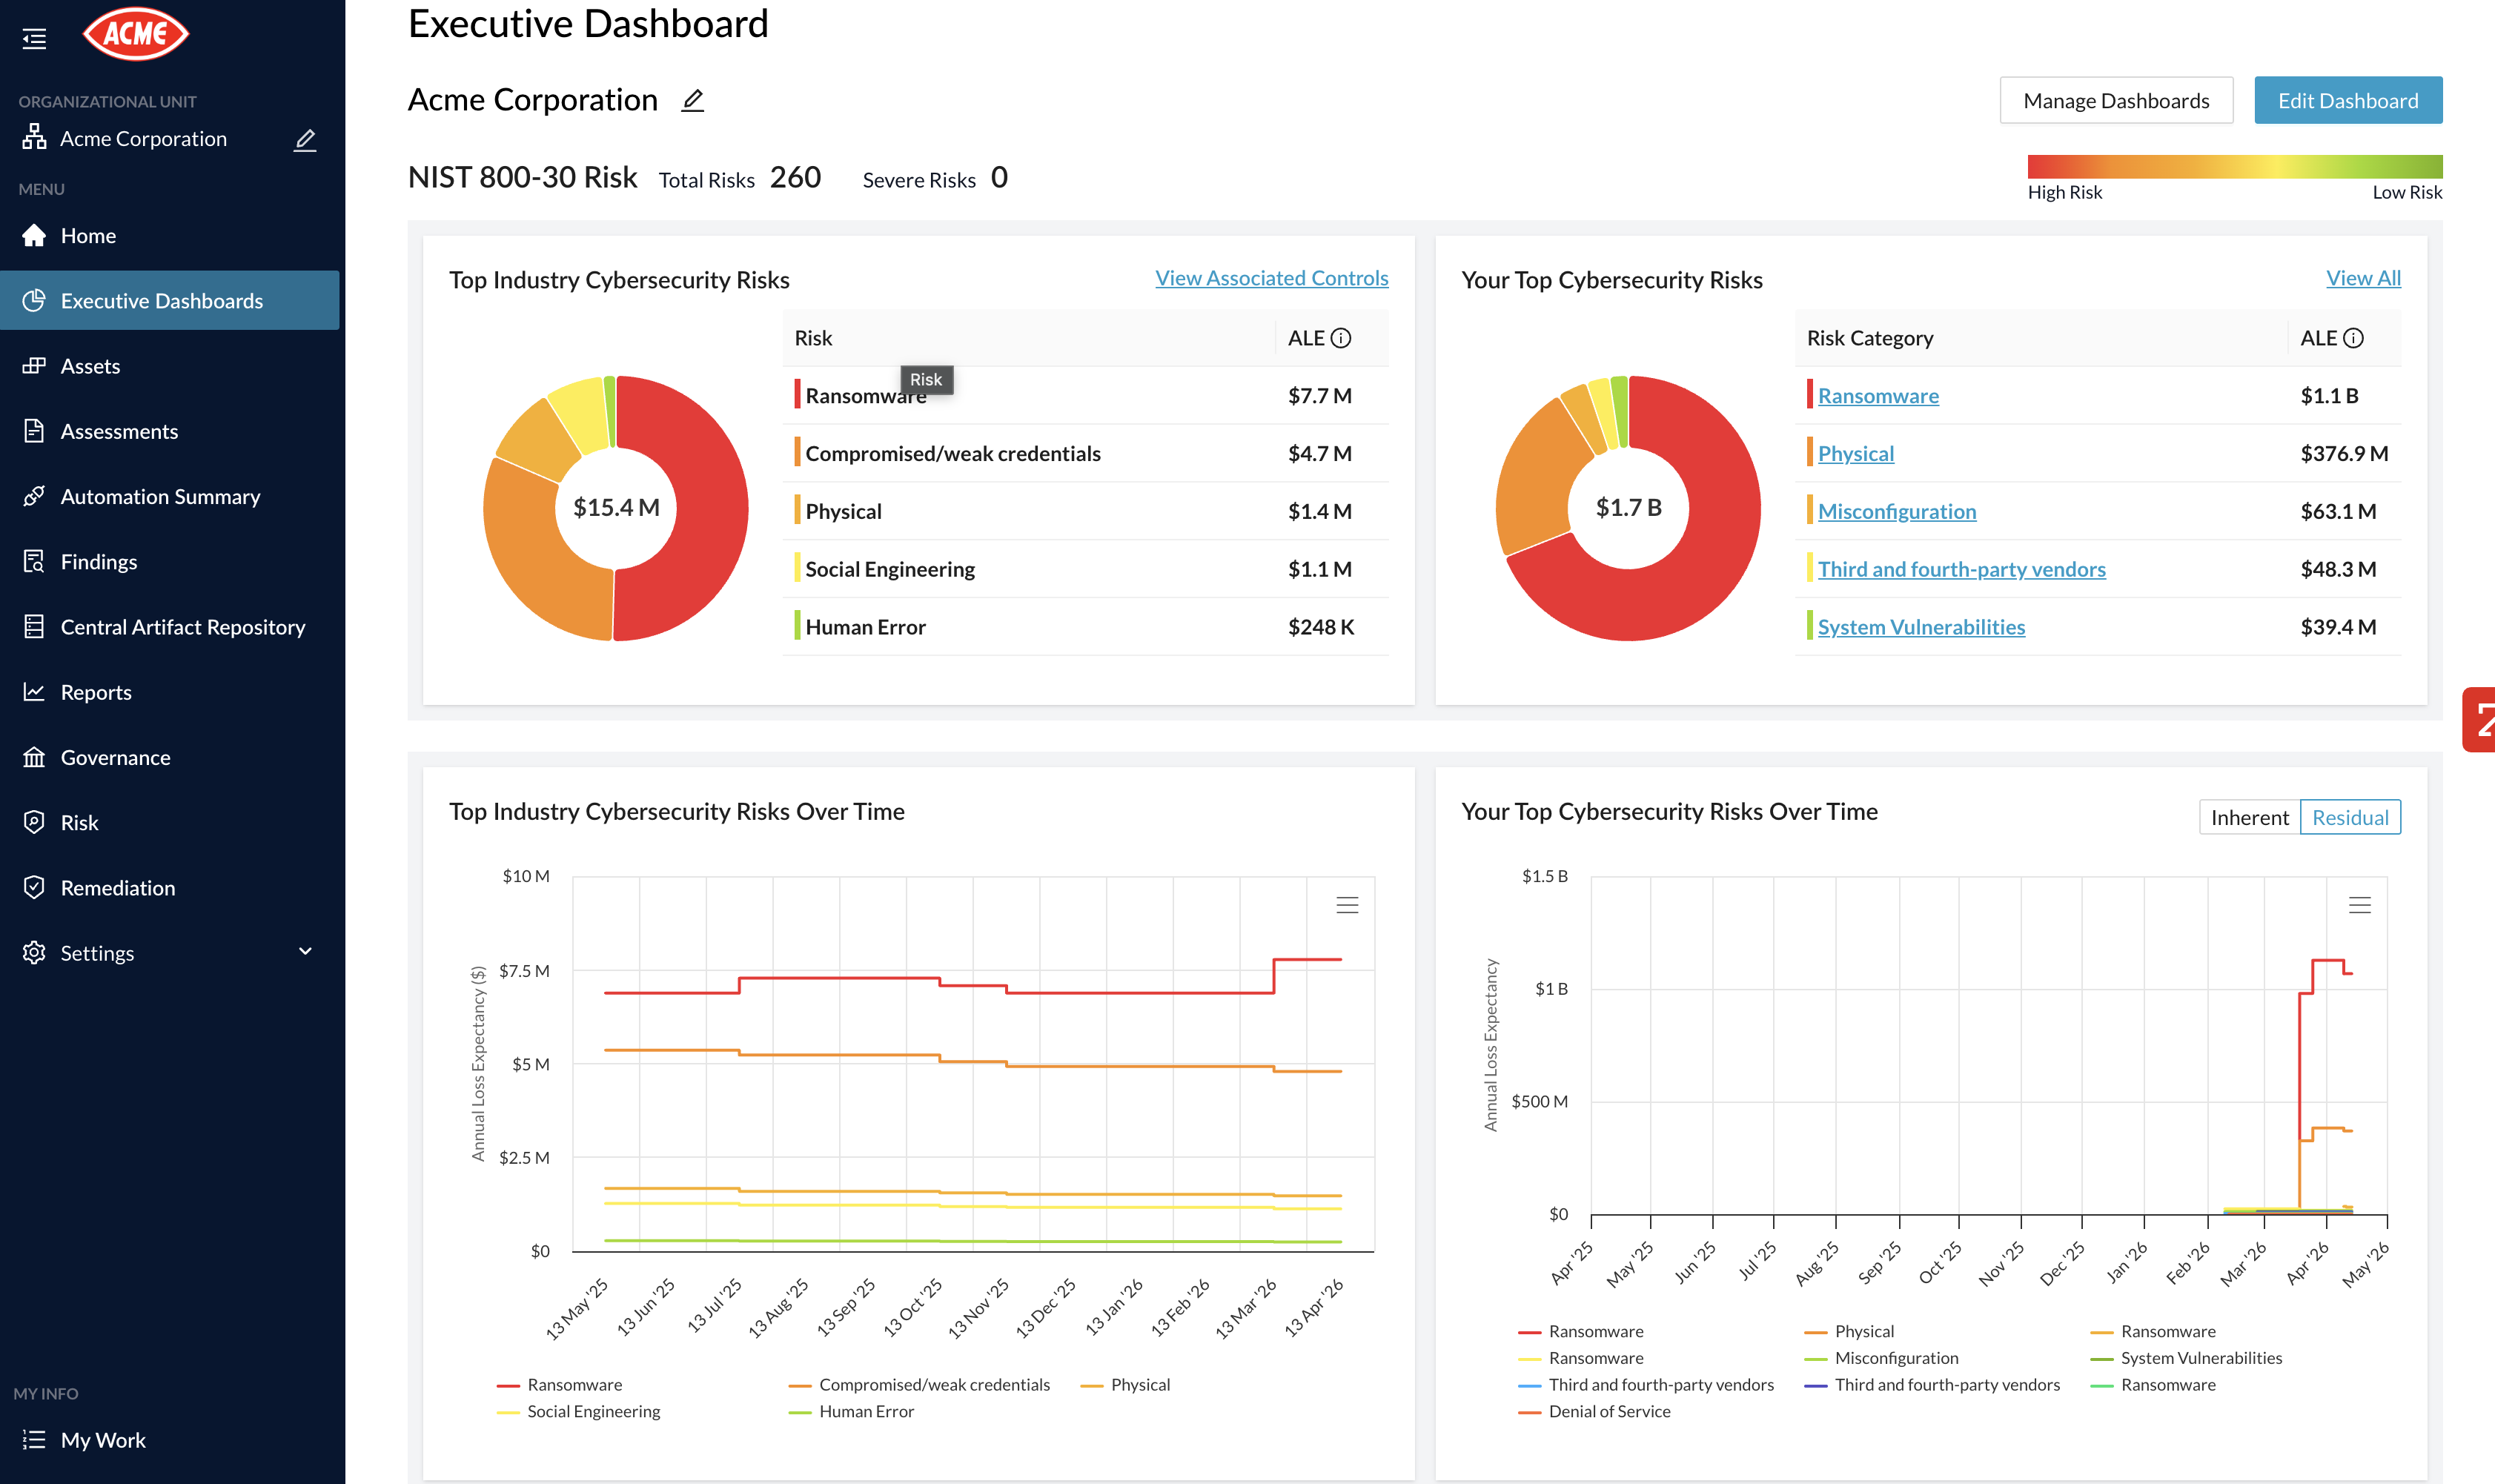Toggle Ransomware series in industry chart legend
The image size is (2495, 1484).
[573, 1384]
